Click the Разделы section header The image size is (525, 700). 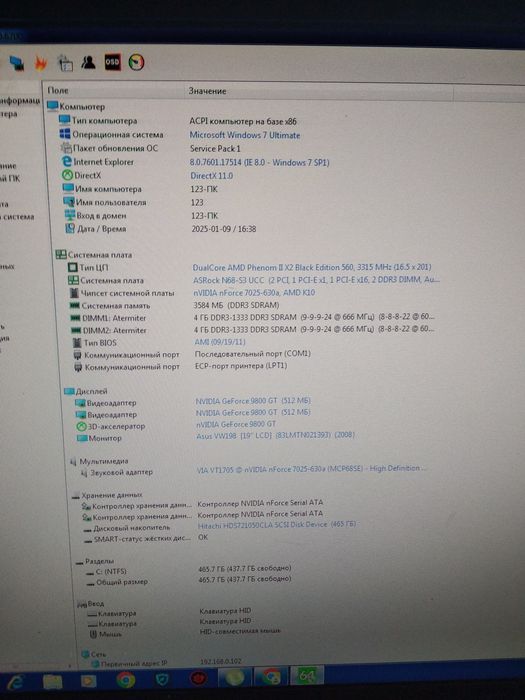point(100,561)
